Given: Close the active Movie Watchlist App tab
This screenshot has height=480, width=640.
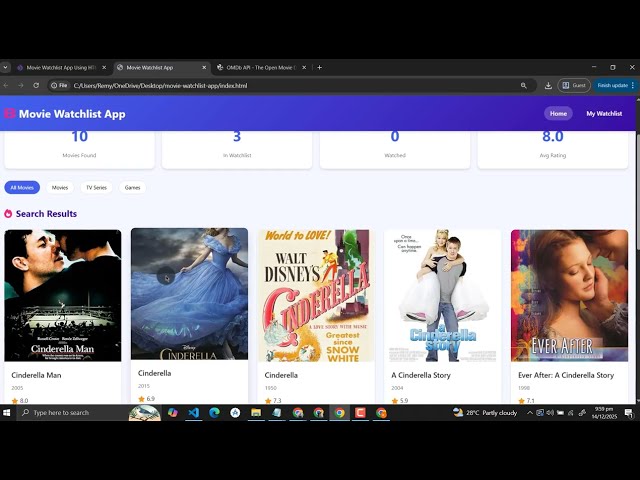Looking at the screenshot, I should [204, 68].
